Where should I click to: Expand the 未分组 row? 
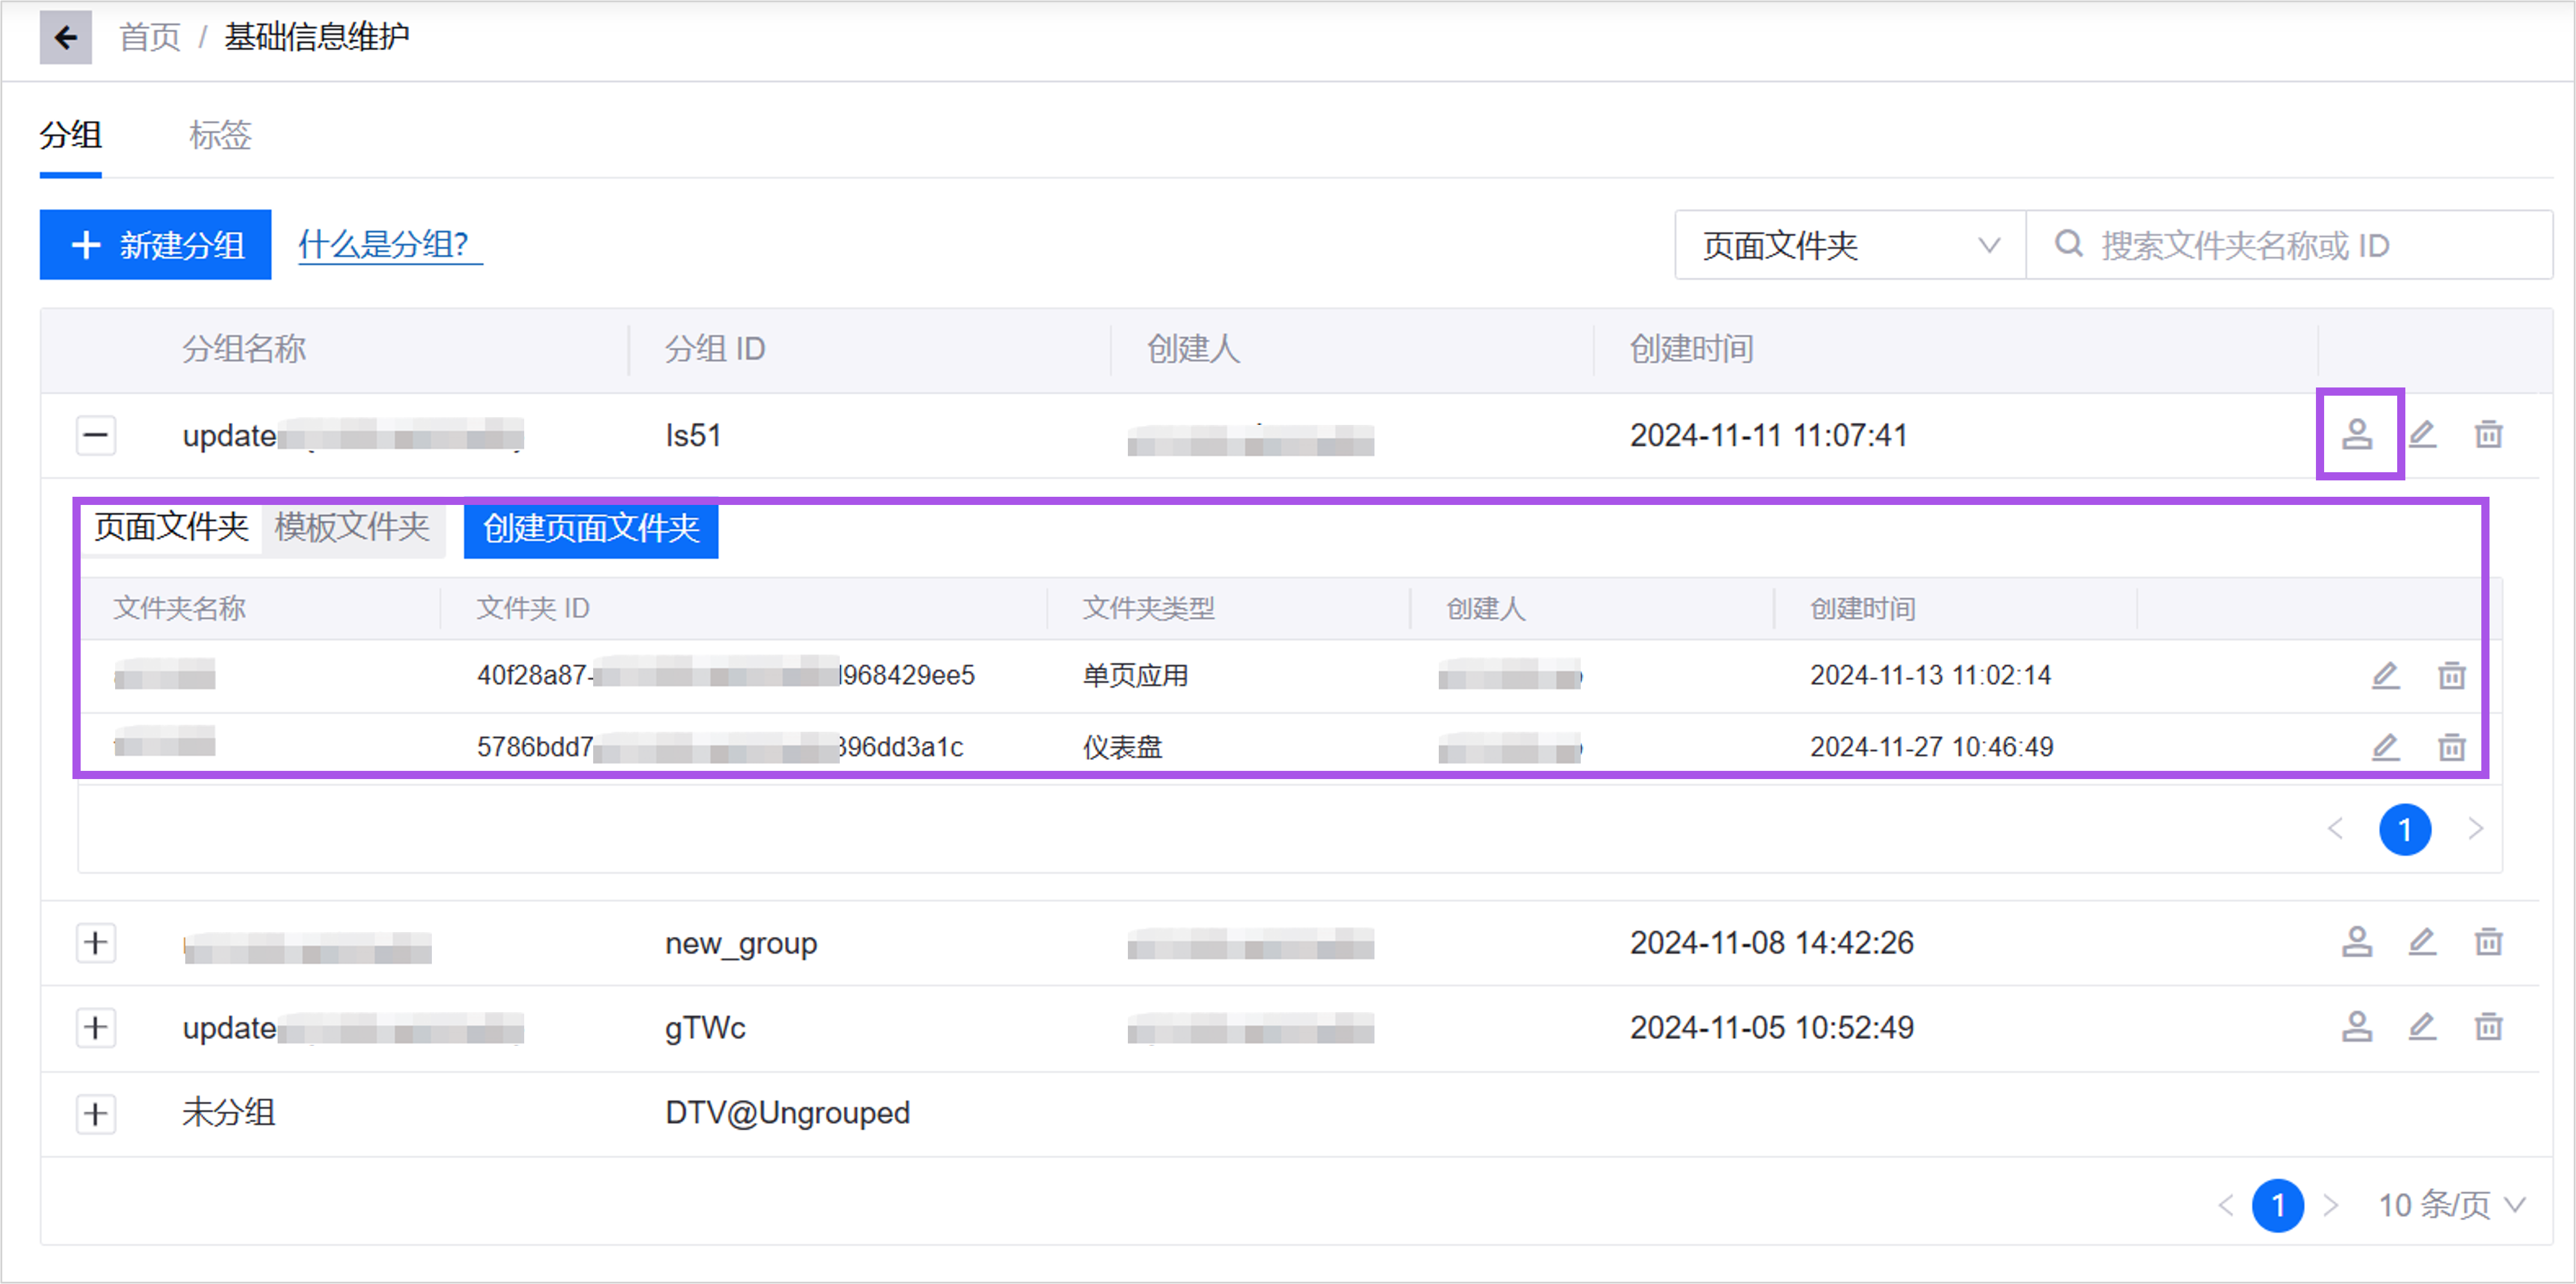tap(96, 1113)
